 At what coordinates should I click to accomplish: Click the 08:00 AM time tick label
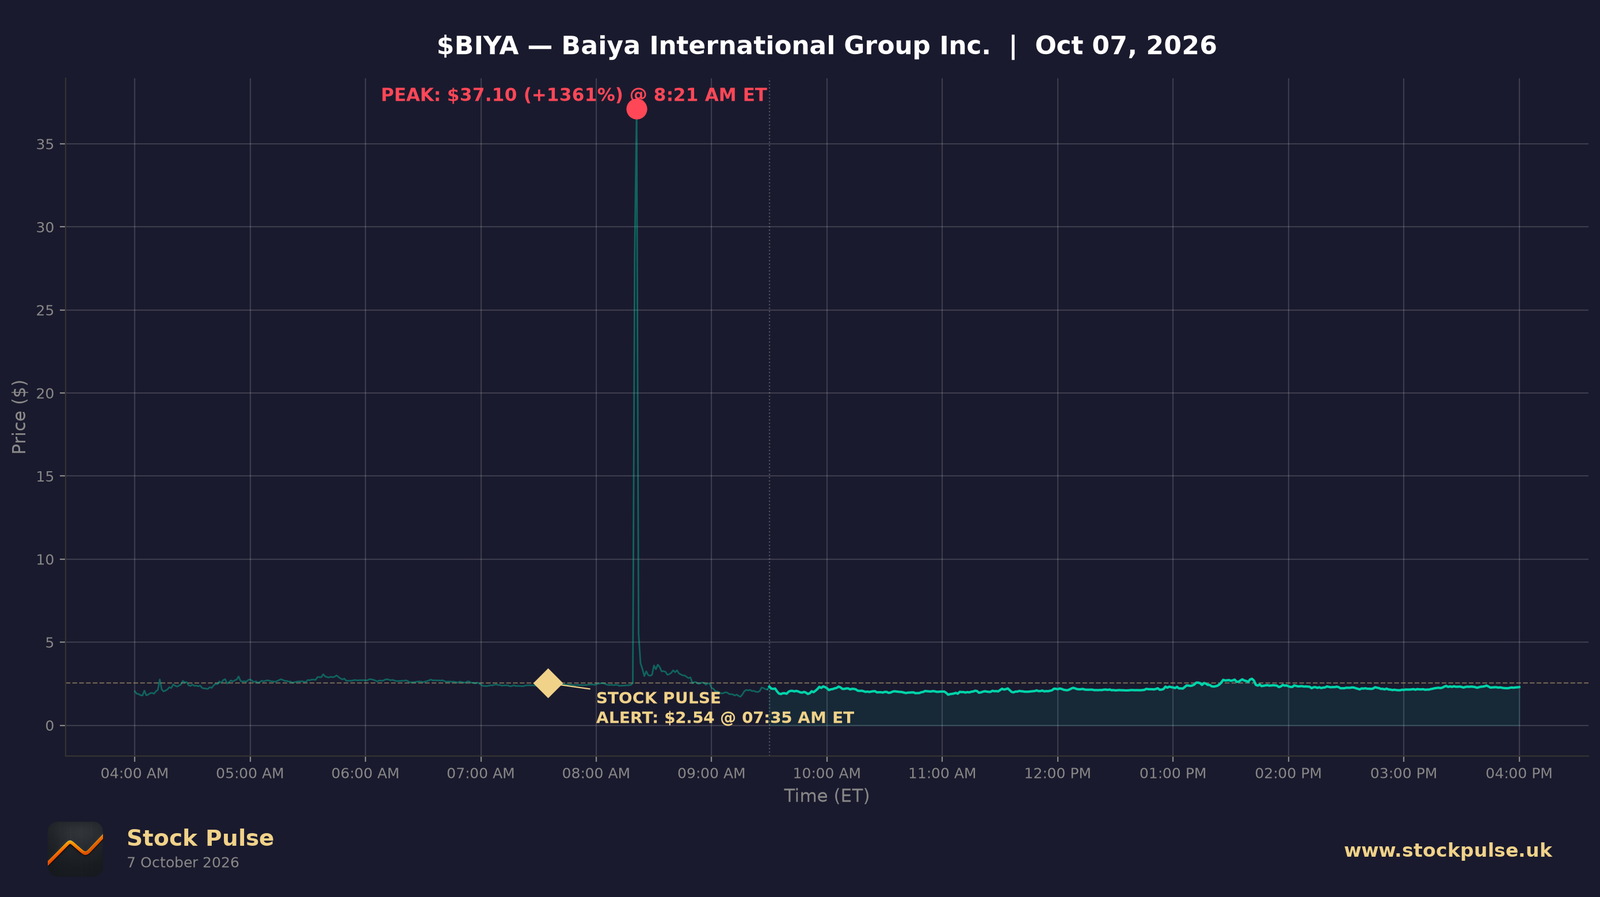[596, 774]
